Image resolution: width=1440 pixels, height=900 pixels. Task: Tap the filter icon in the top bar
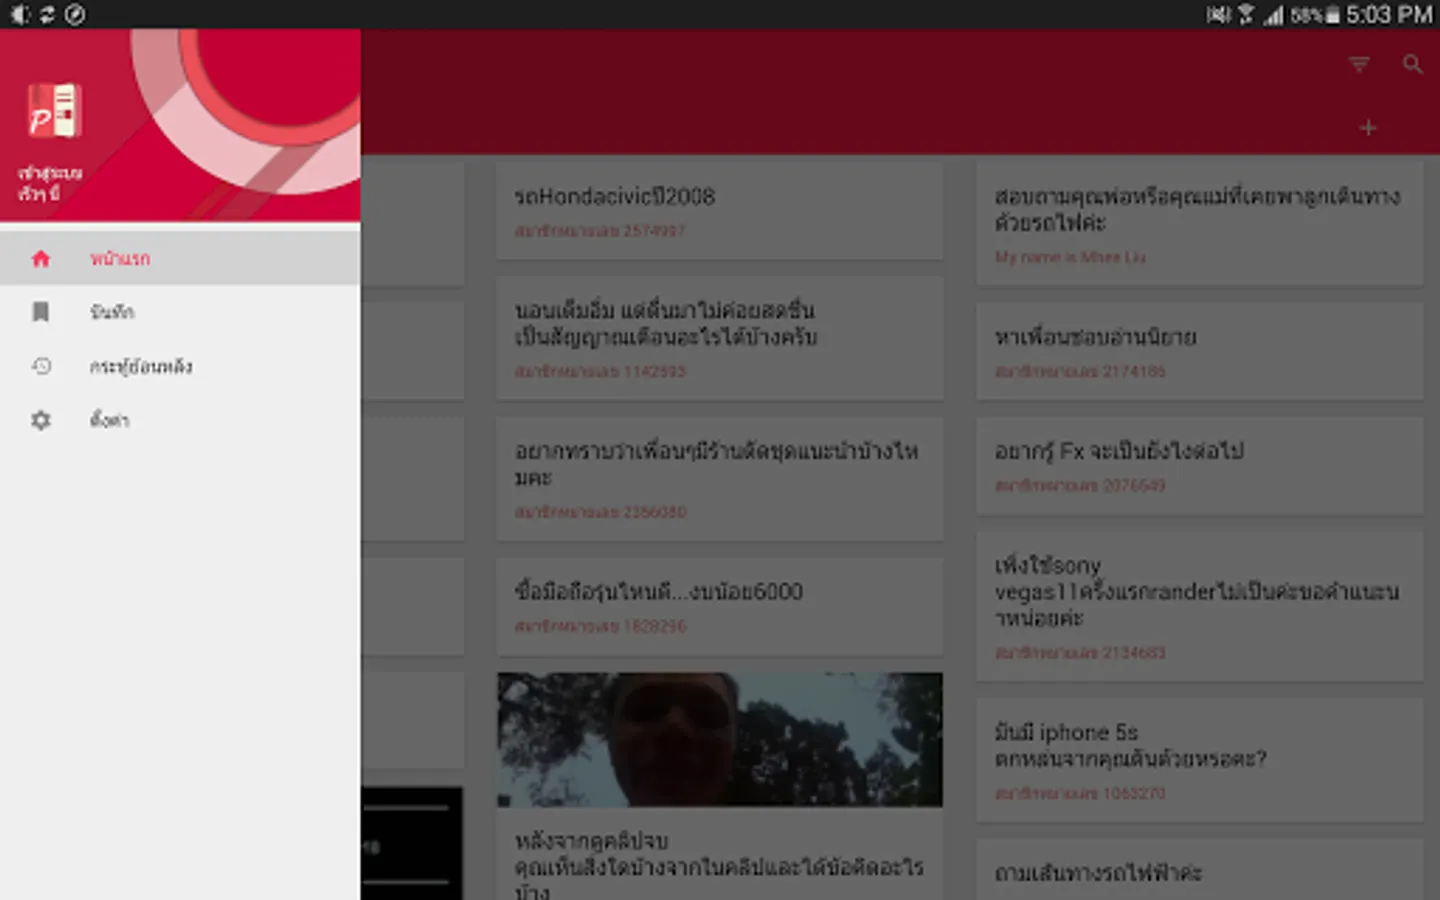tap(1359, 65)
